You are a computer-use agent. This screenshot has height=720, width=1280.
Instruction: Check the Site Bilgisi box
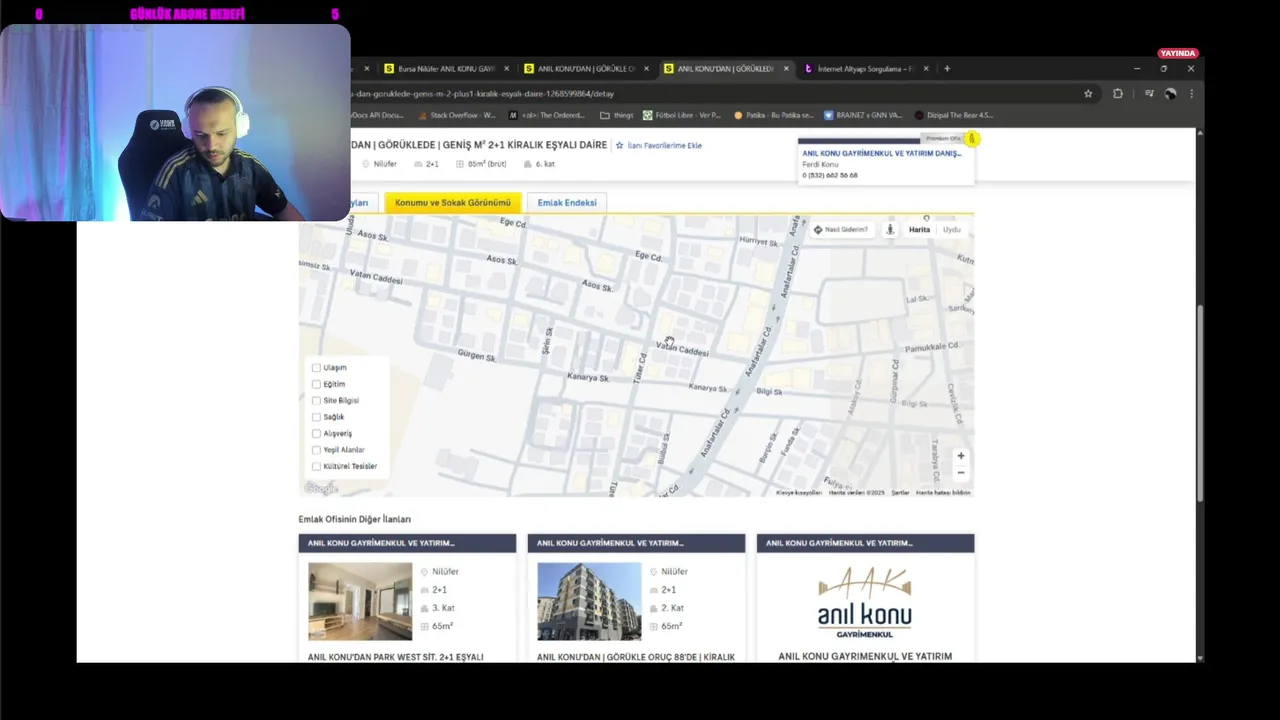point(316,400)
